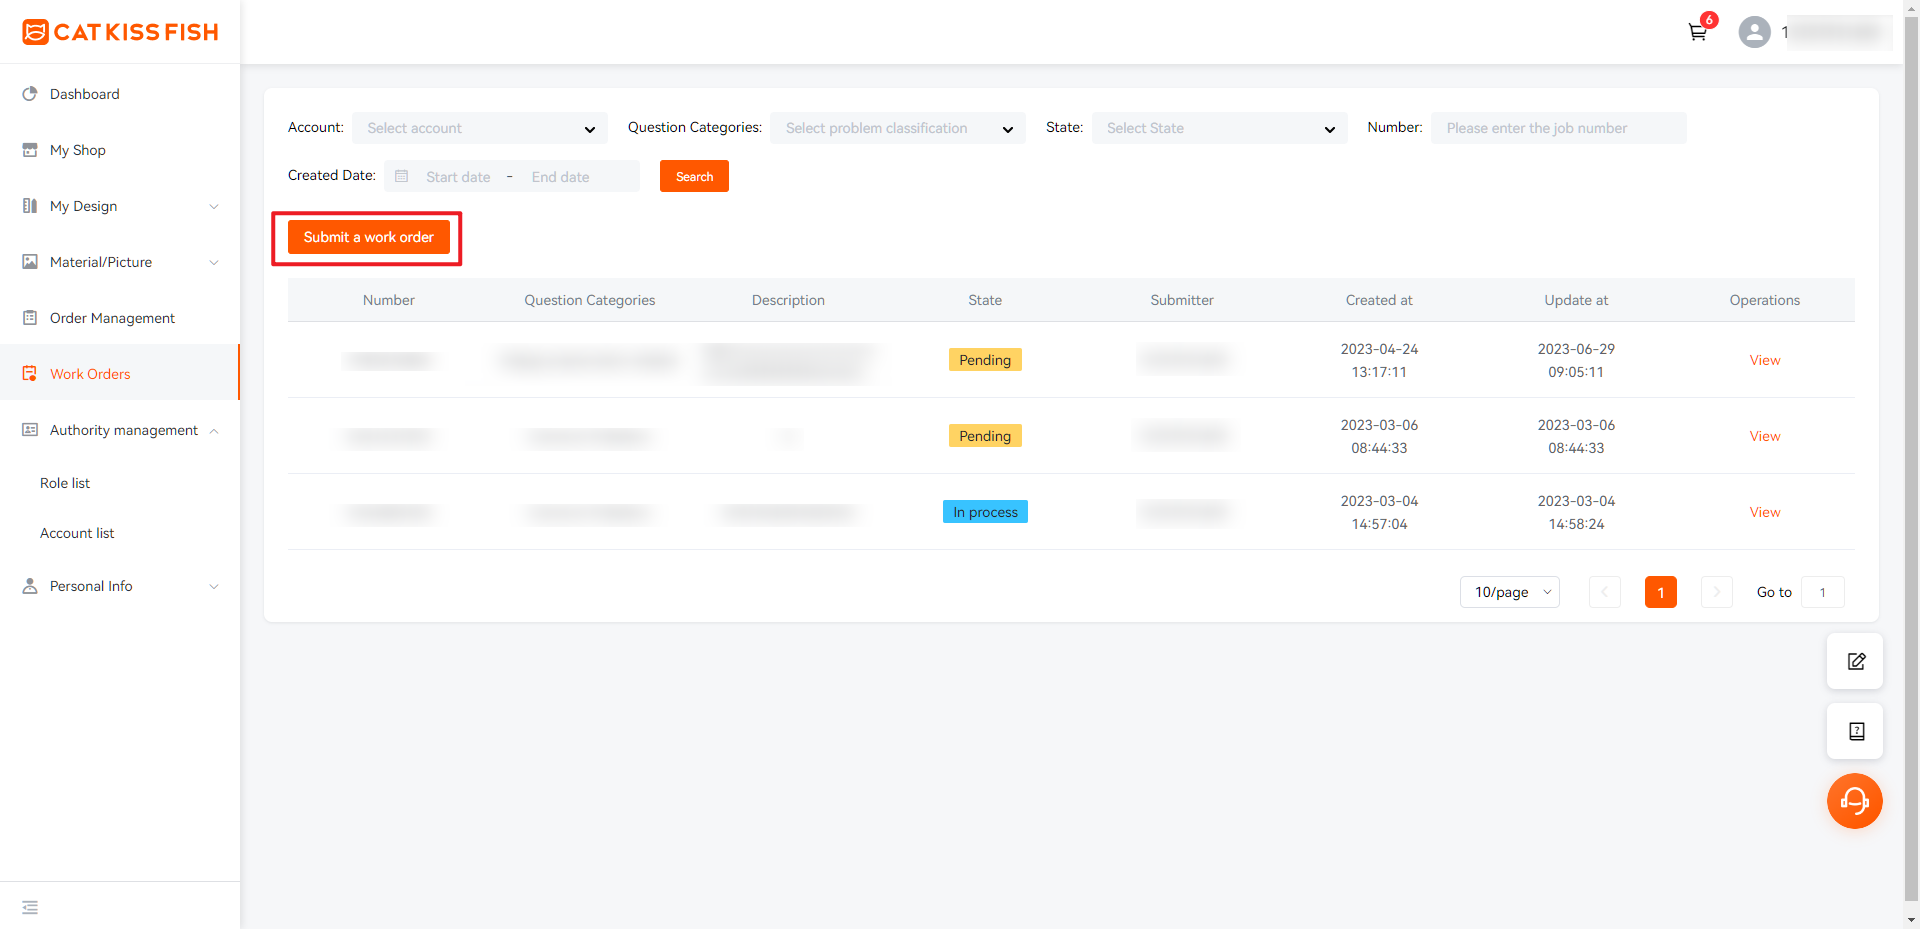
Task: Go to the next page arrow
Action: click(x=1717, y=592)
